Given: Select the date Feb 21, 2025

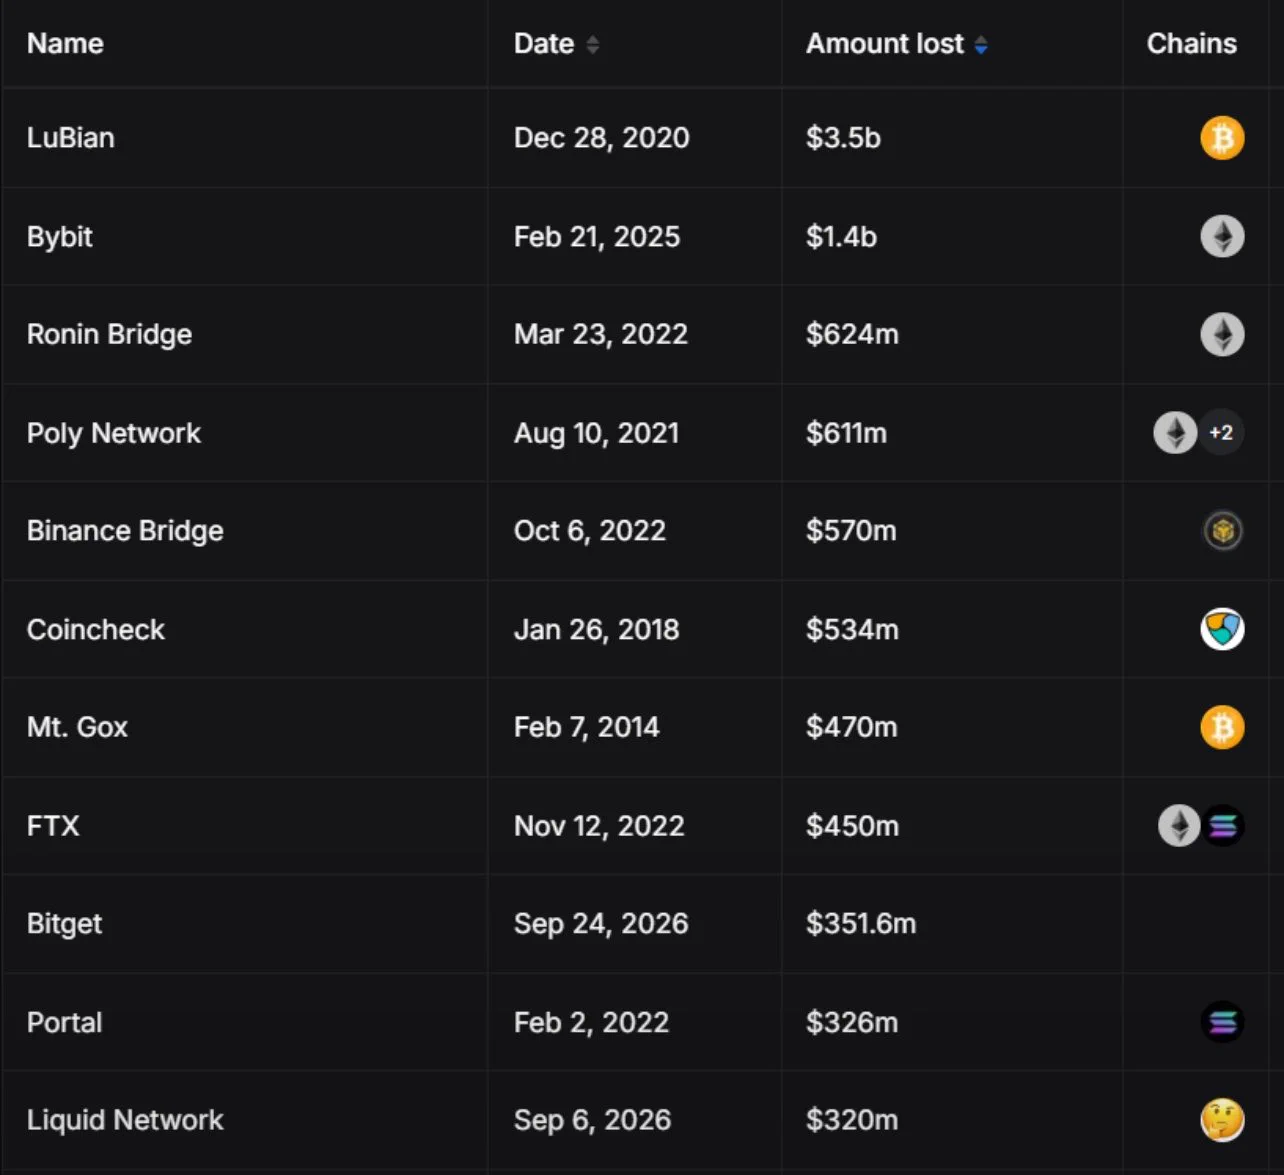Looking at the screenshot, I should tap(597, 237).
